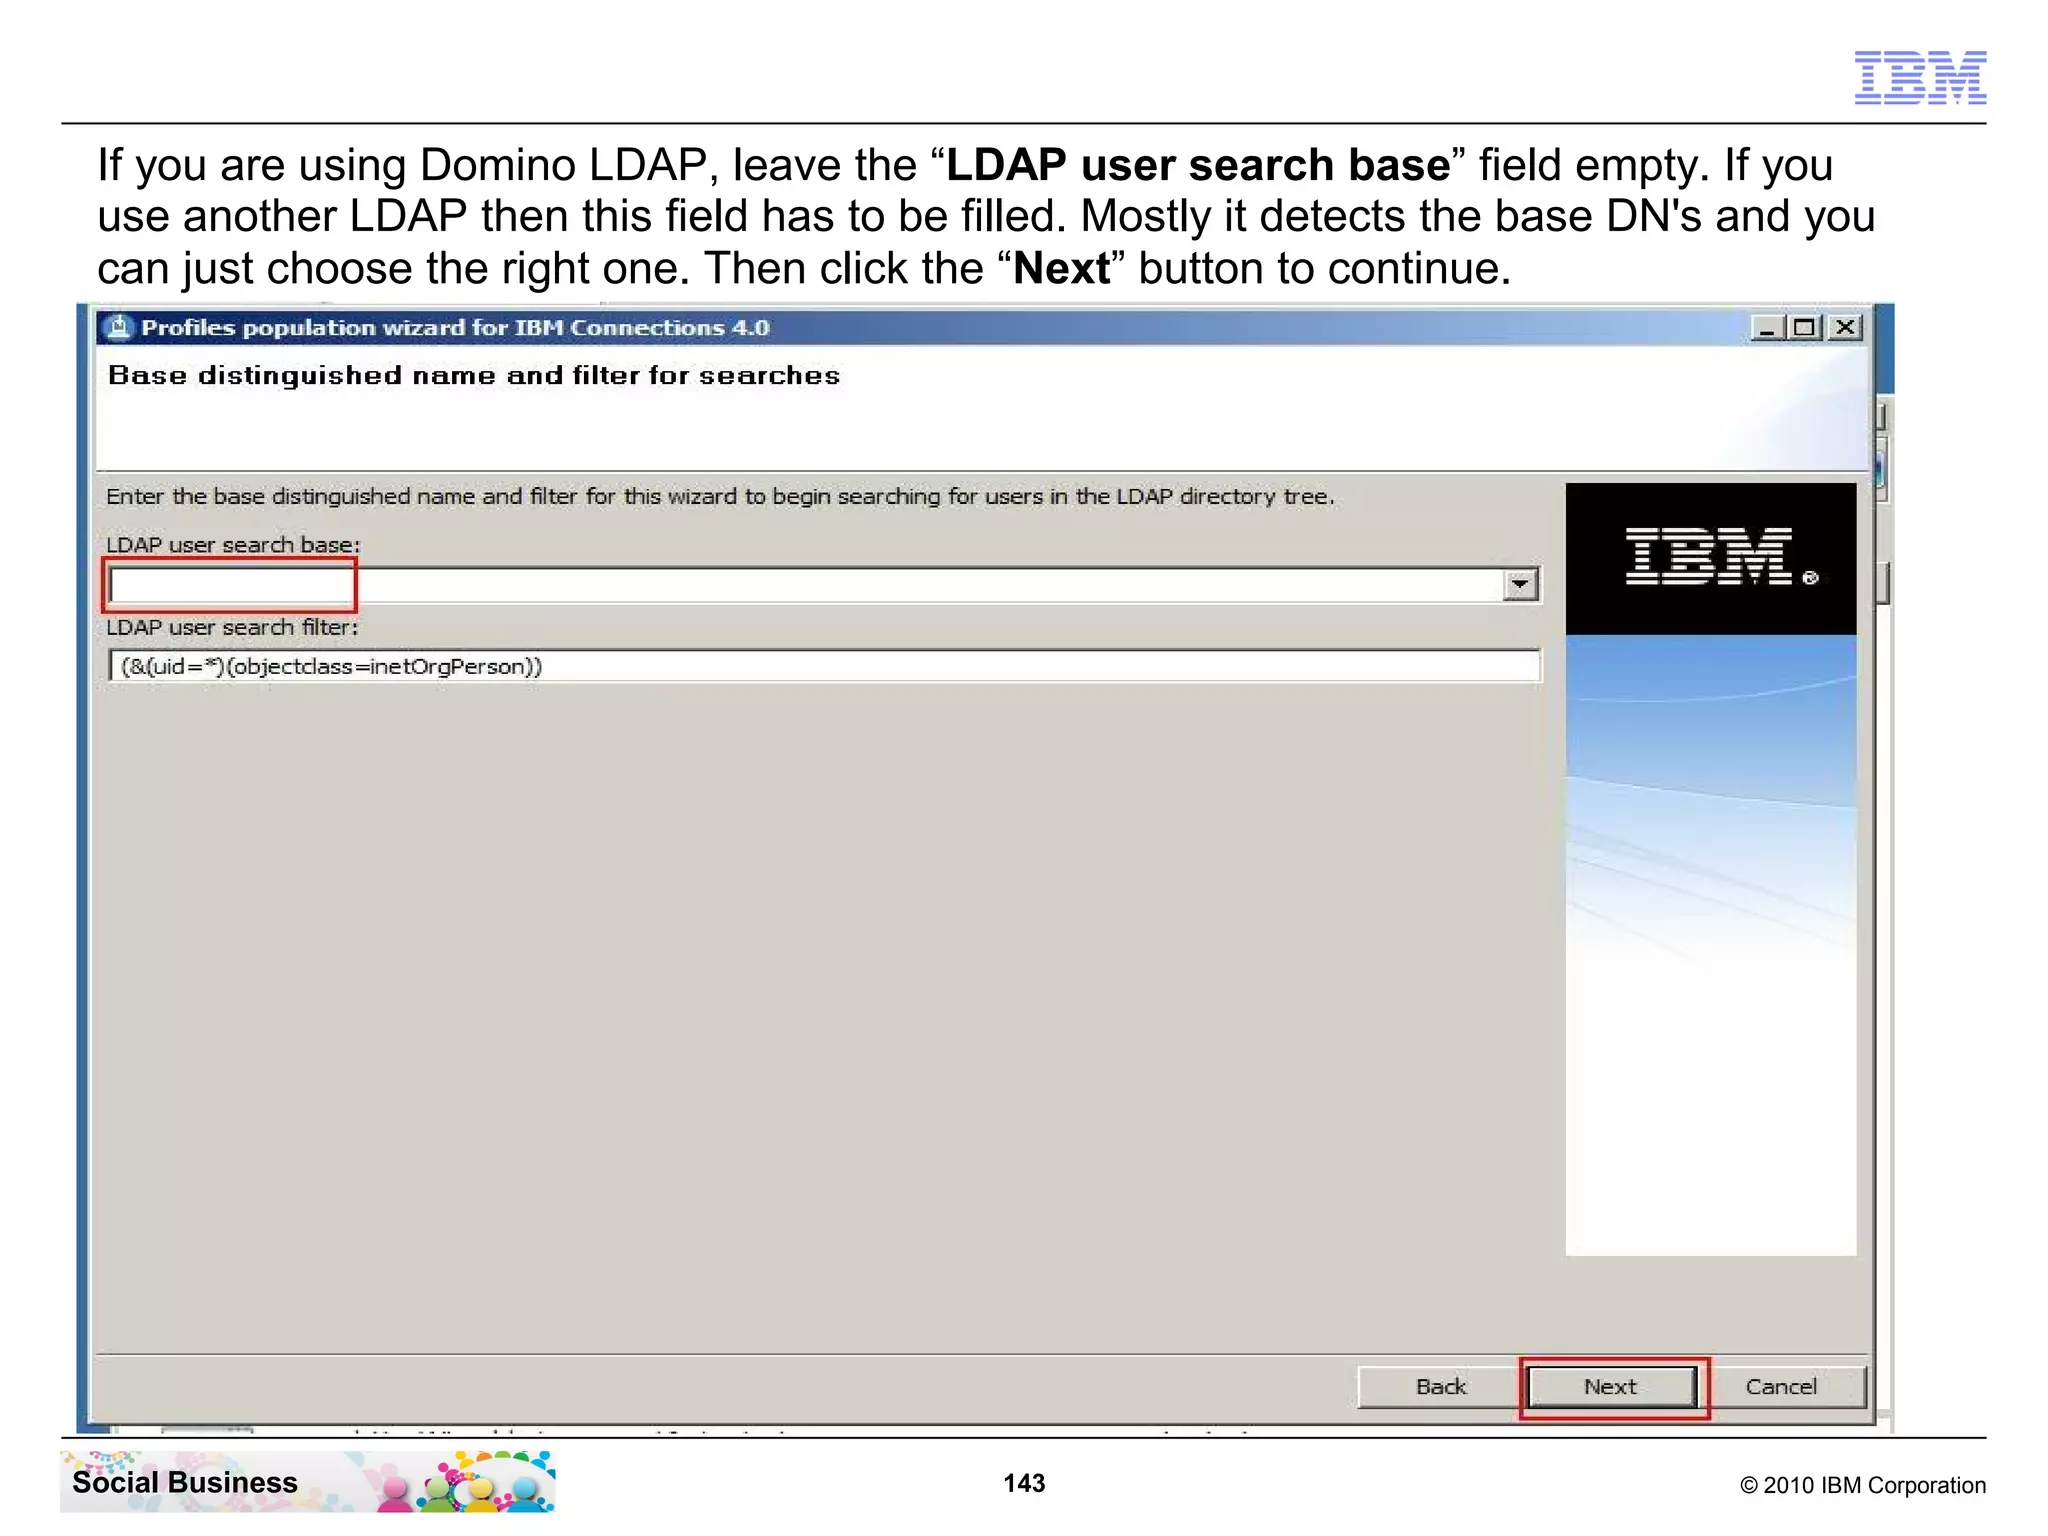Screen dimensions: 2048x1536
Task: Click the Next button to continue
Action: [x=1611, y=1387]
